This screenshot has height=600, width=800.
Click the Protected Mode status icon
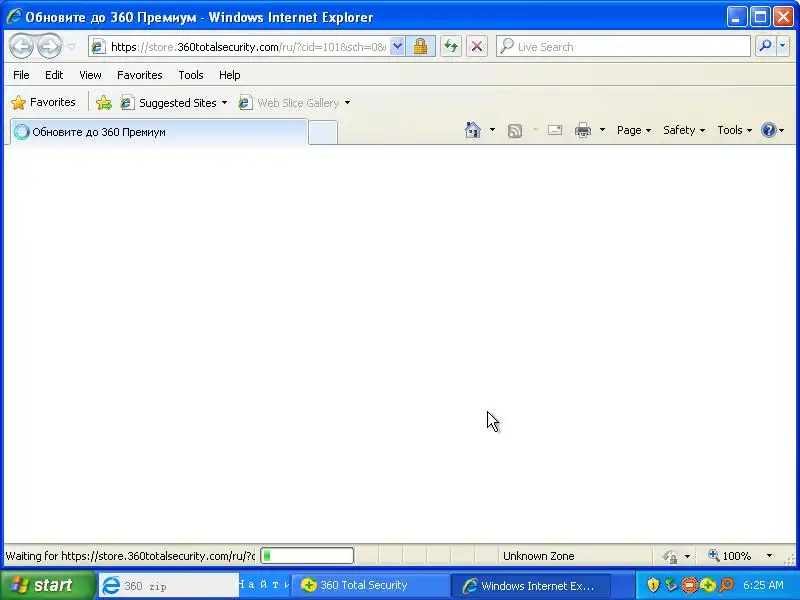point(670,556)
